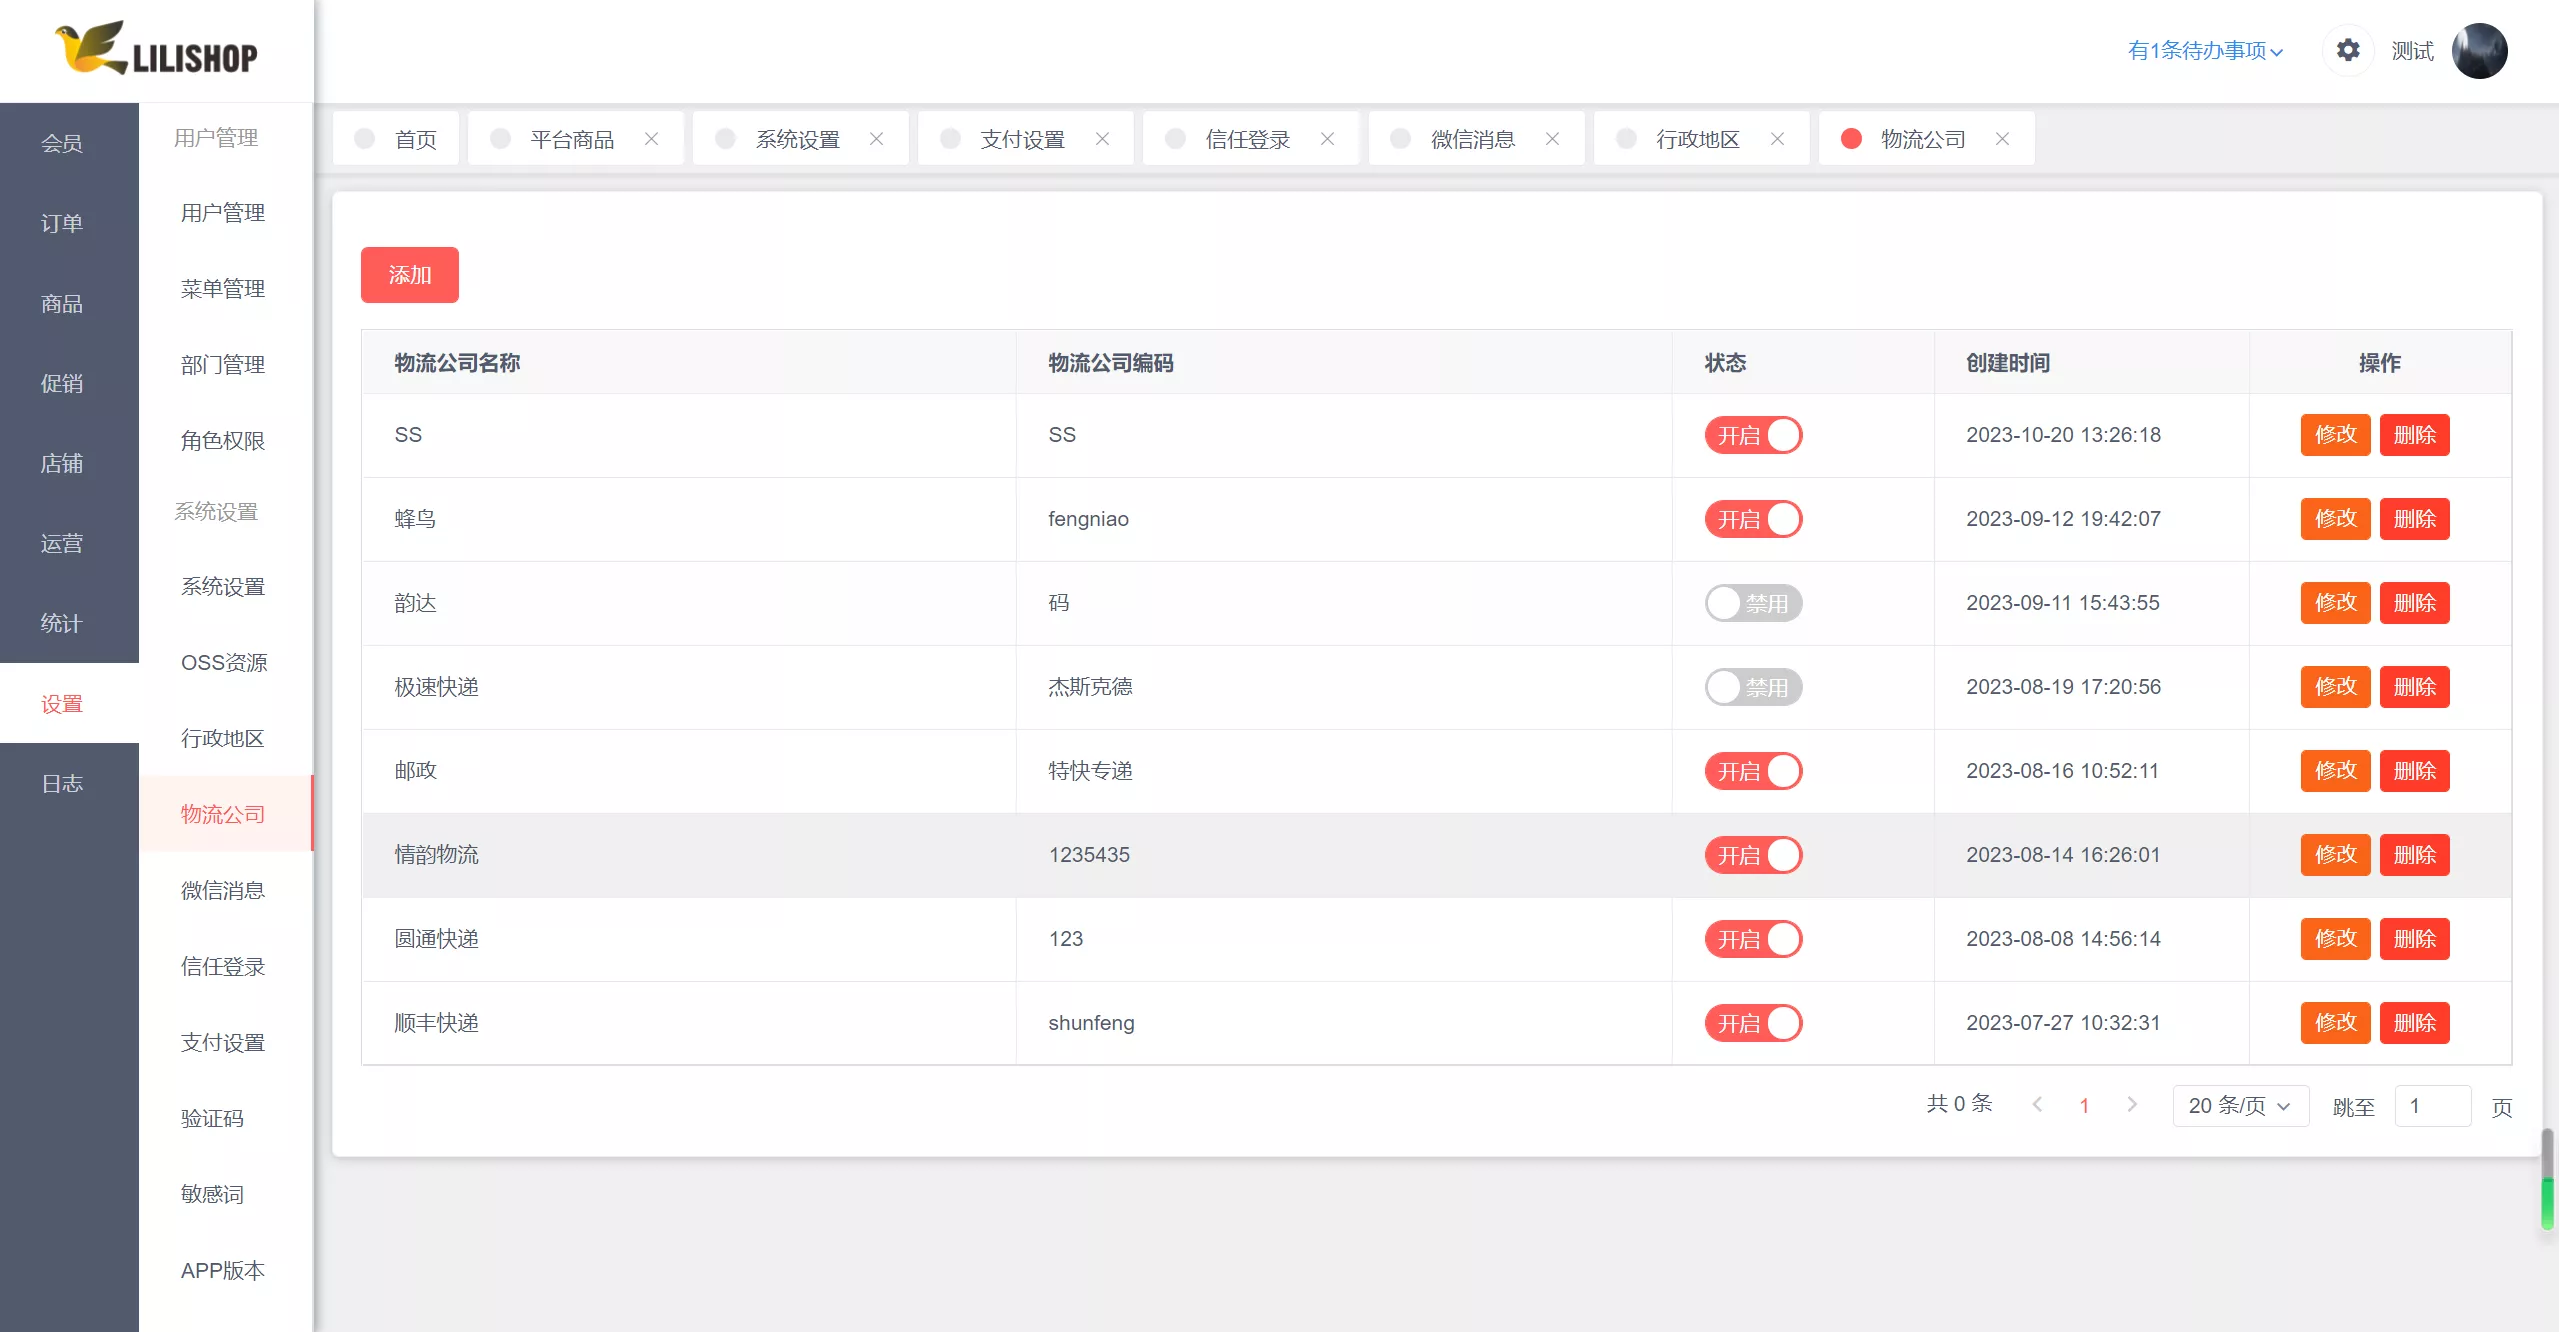2559x1332 pixels.
Task: Close the 平台商品 tab with its X
Action: pyautogui.click(x=651, y=139)
